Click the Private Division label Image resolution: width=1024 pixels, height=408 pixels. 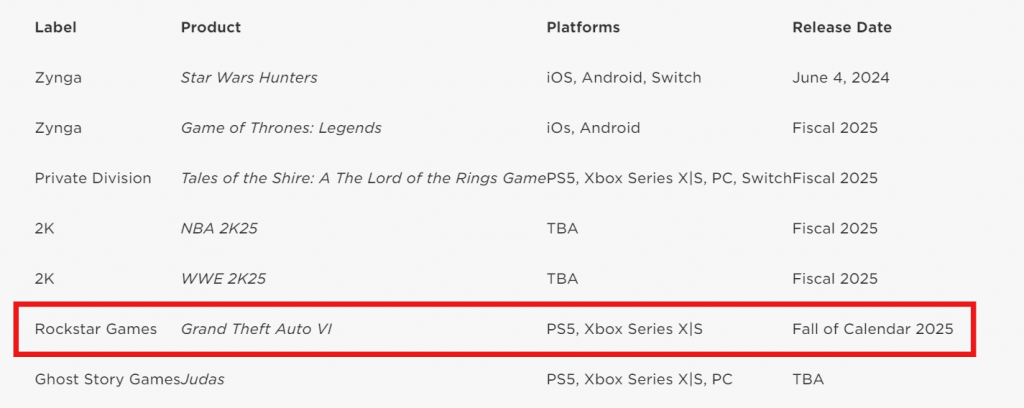93,178
